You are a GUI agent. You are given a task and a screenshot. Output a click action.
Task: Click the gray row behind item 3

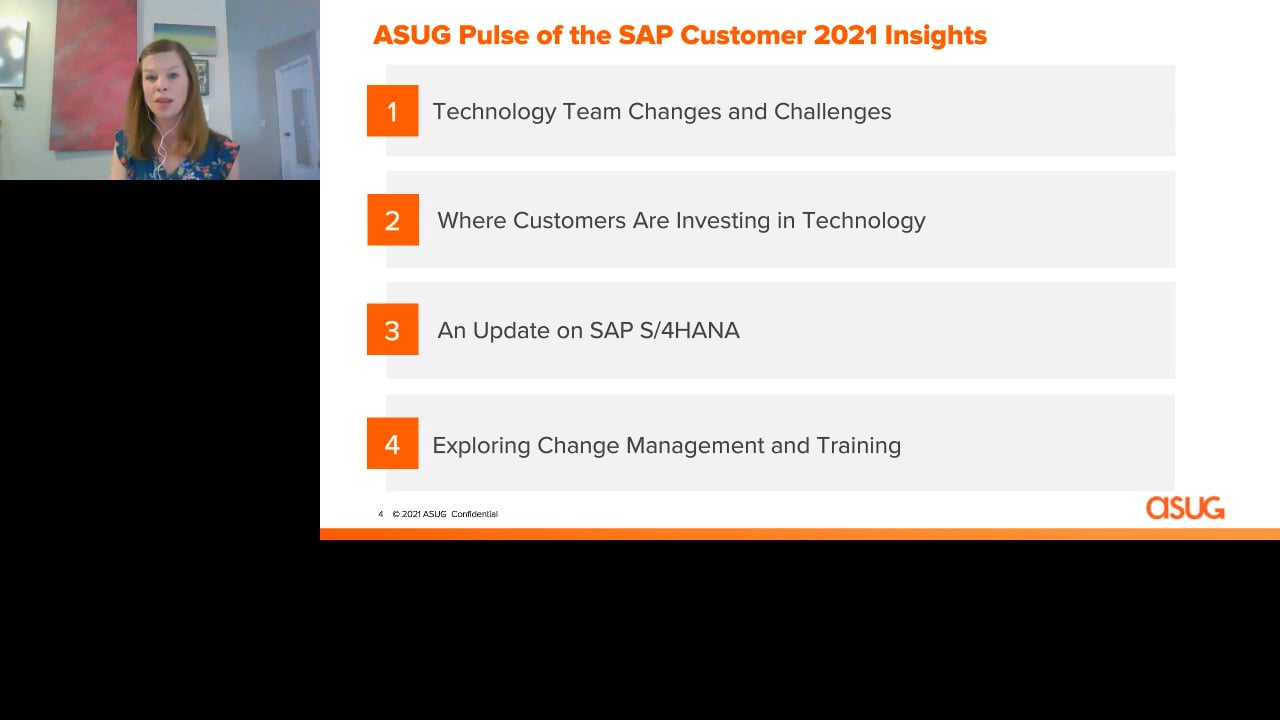[780, 330]
